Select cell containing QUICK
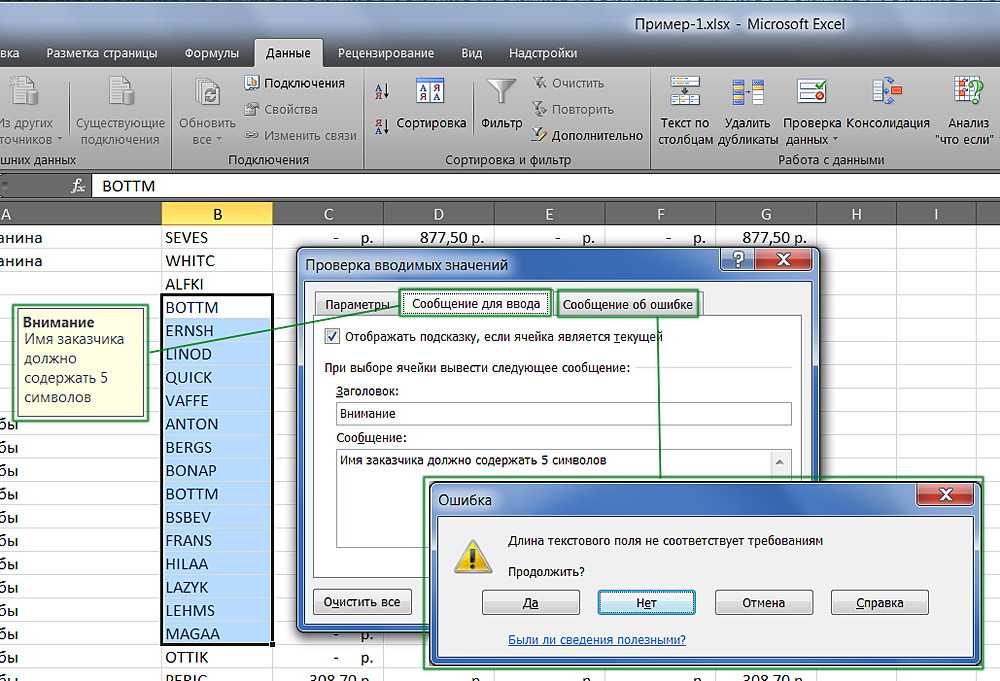This screenshot has height=681, width=1000. point(217,377)
